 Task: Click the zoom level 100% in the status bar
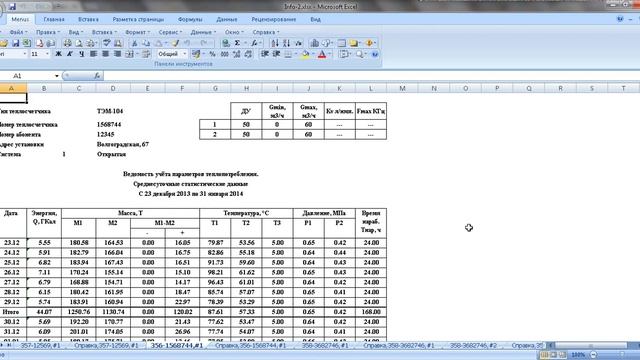[579, 355]
